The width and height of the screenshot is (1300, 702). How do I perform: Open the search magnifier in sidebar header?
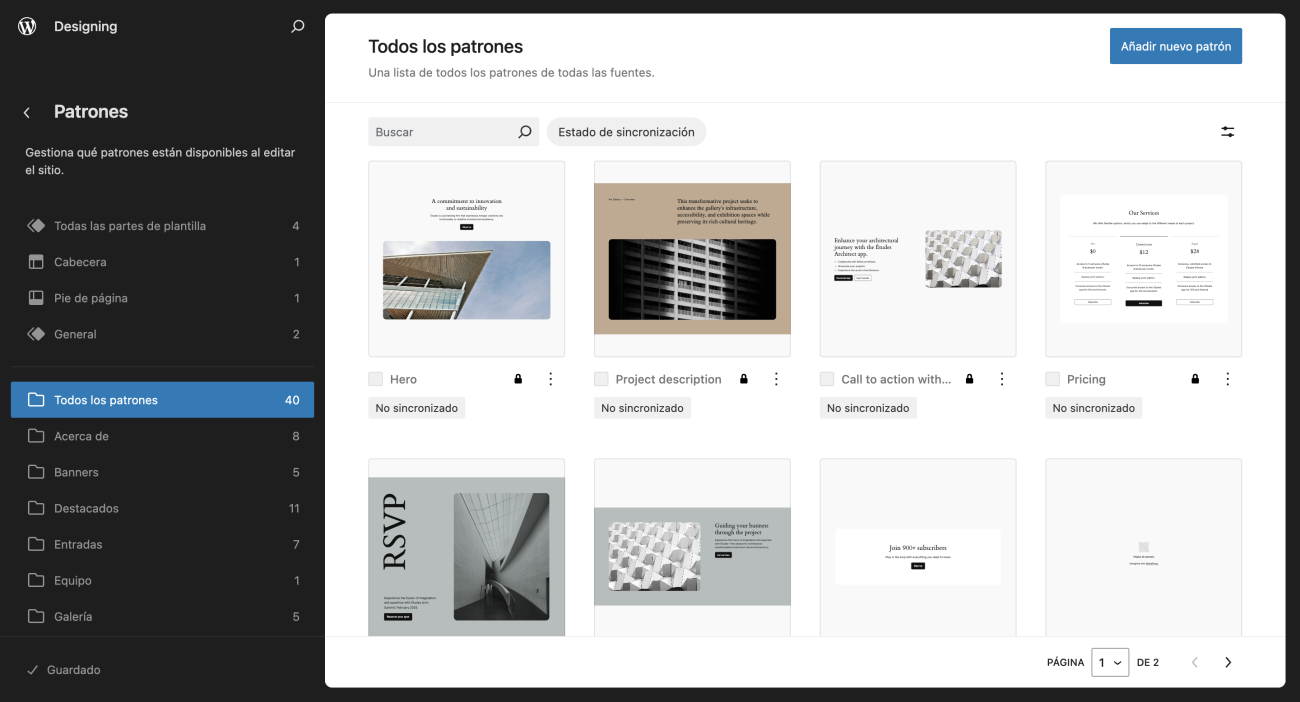pos(297,27)
